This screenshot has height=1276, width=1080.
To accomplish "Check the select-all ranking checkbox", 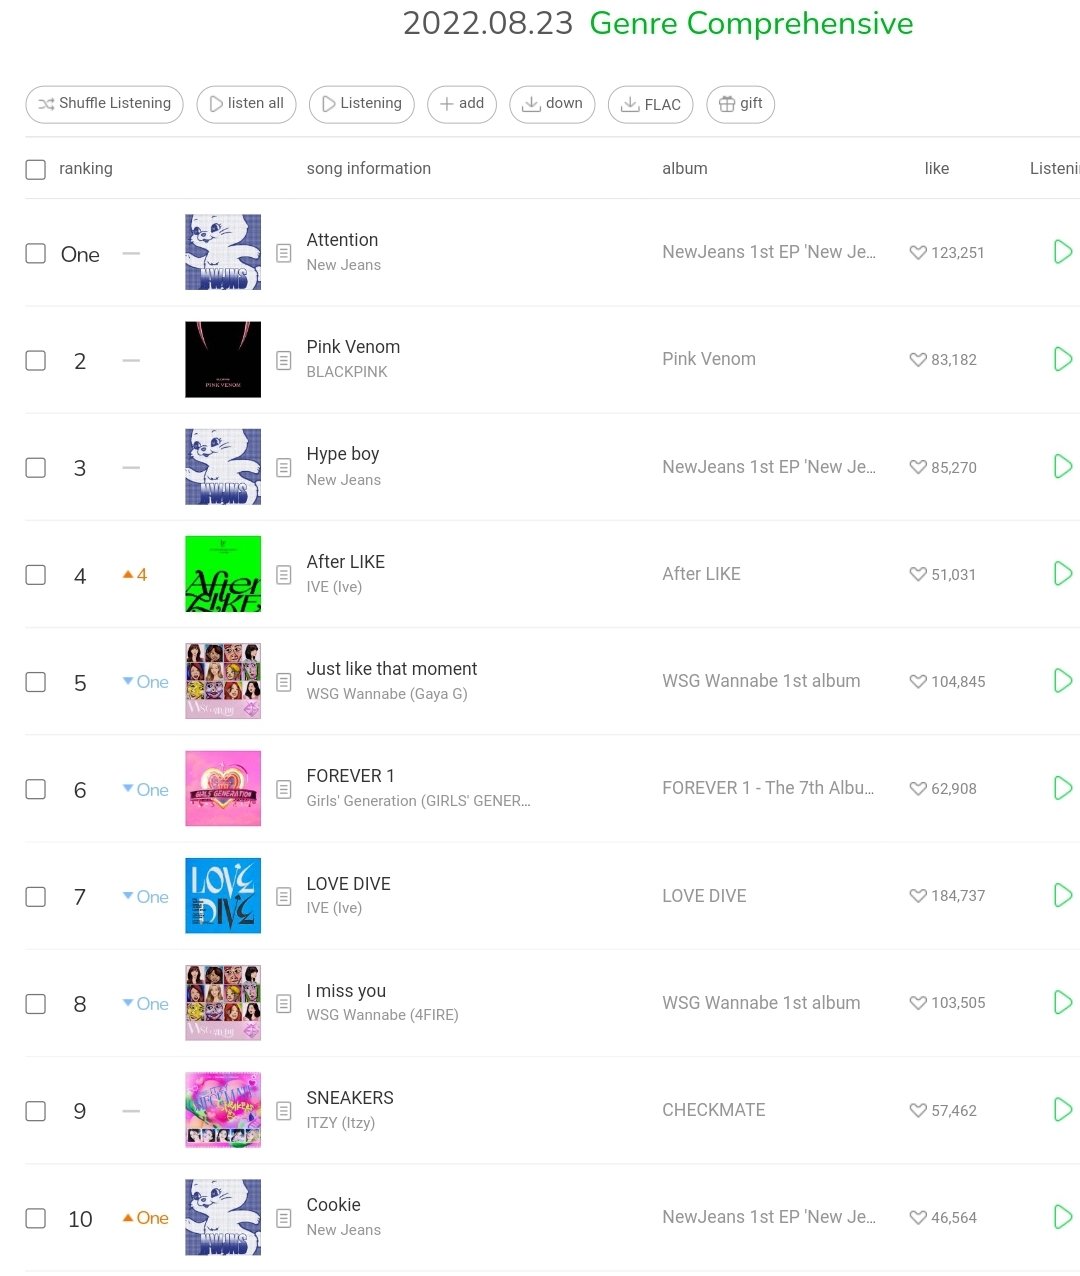I will 36,169.
